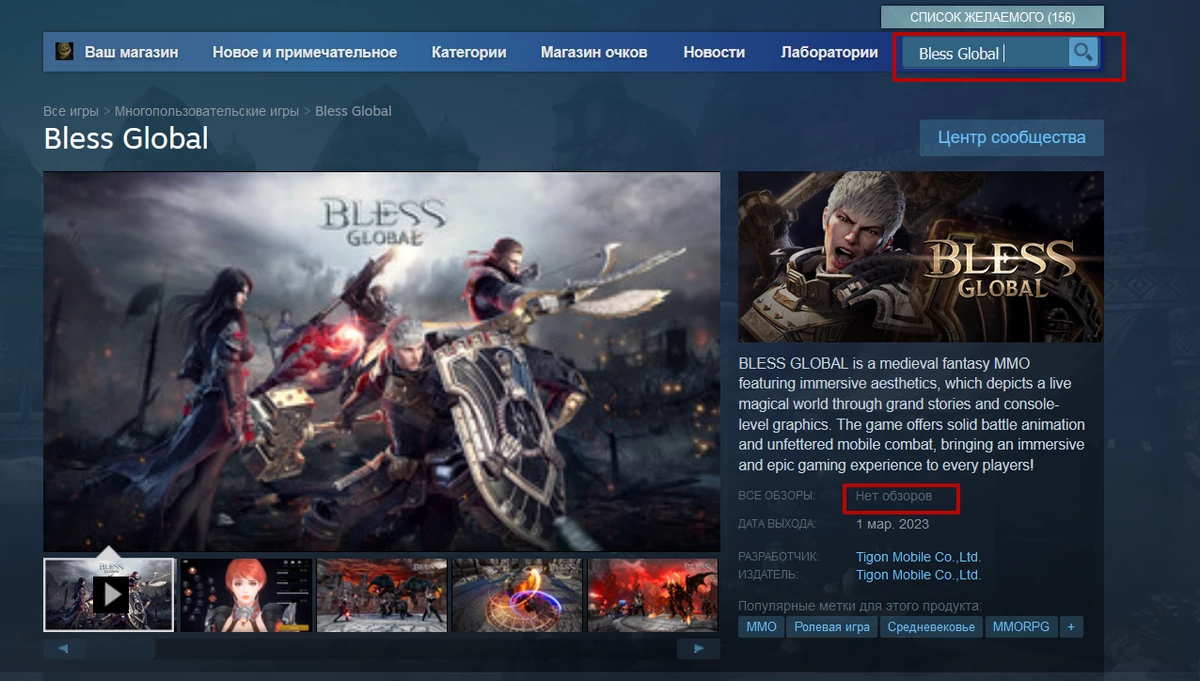Click the store avatar icon beside Ваш магазин
The image size is (1200, 681).
pyautogui.click(x=63, y=52)
